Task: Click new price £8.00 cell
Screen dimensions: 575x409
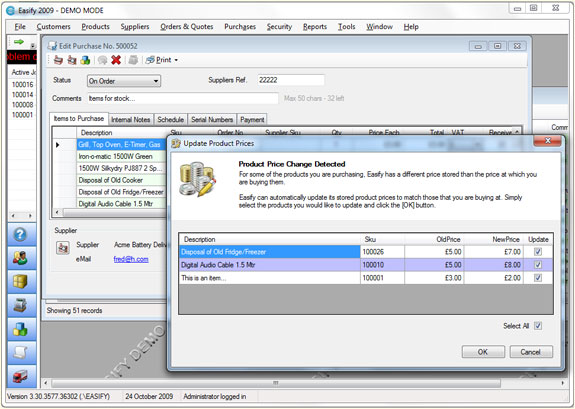Action: tap(495, 264)
